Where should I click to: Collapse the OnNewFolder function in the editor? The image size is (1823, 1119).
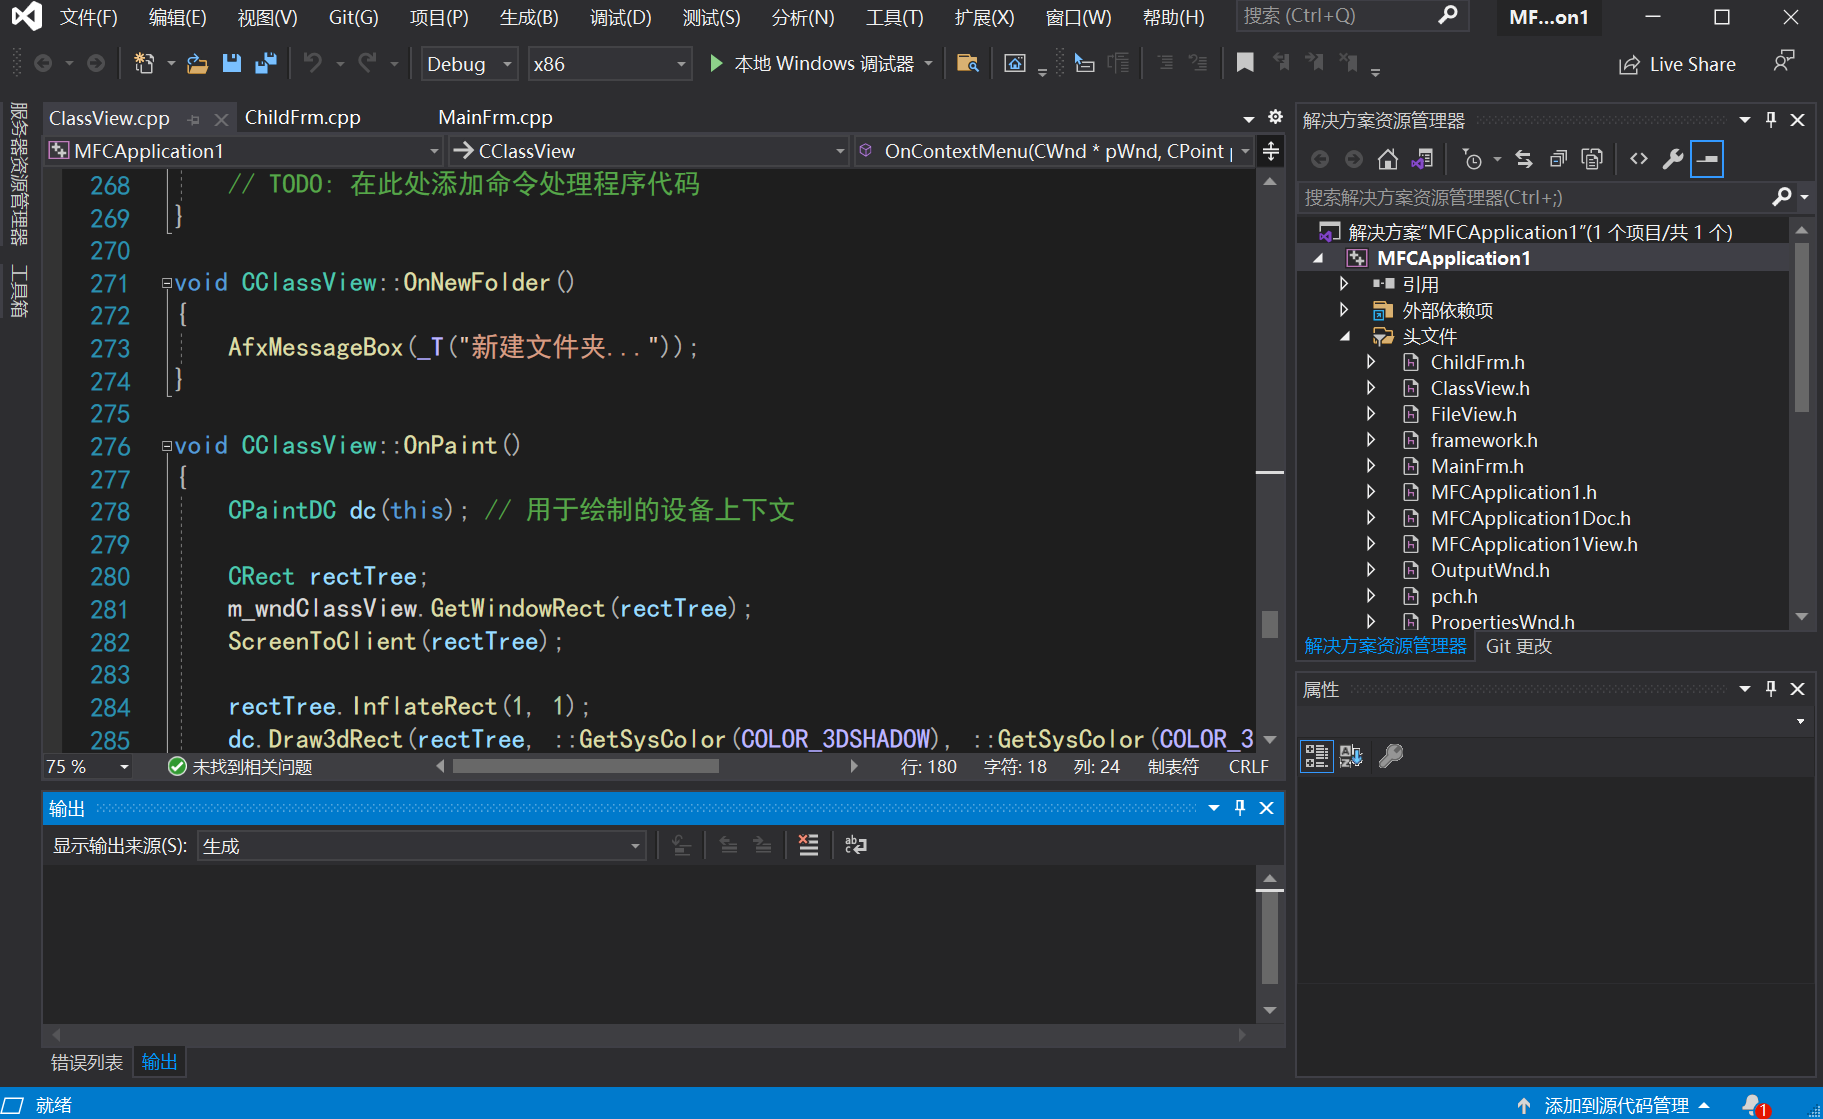(x=167, y=283)
